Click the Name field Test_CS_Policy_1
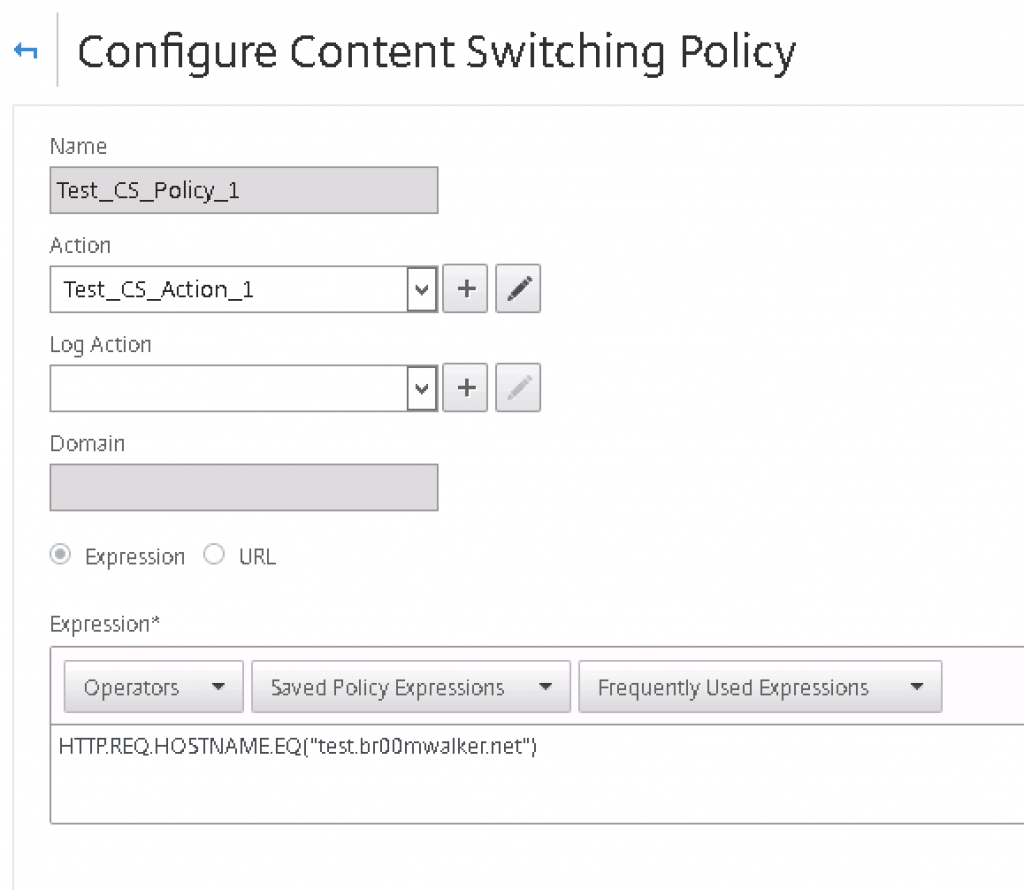The width and height of the screenshot is (1024, 890). pos(244,190)
